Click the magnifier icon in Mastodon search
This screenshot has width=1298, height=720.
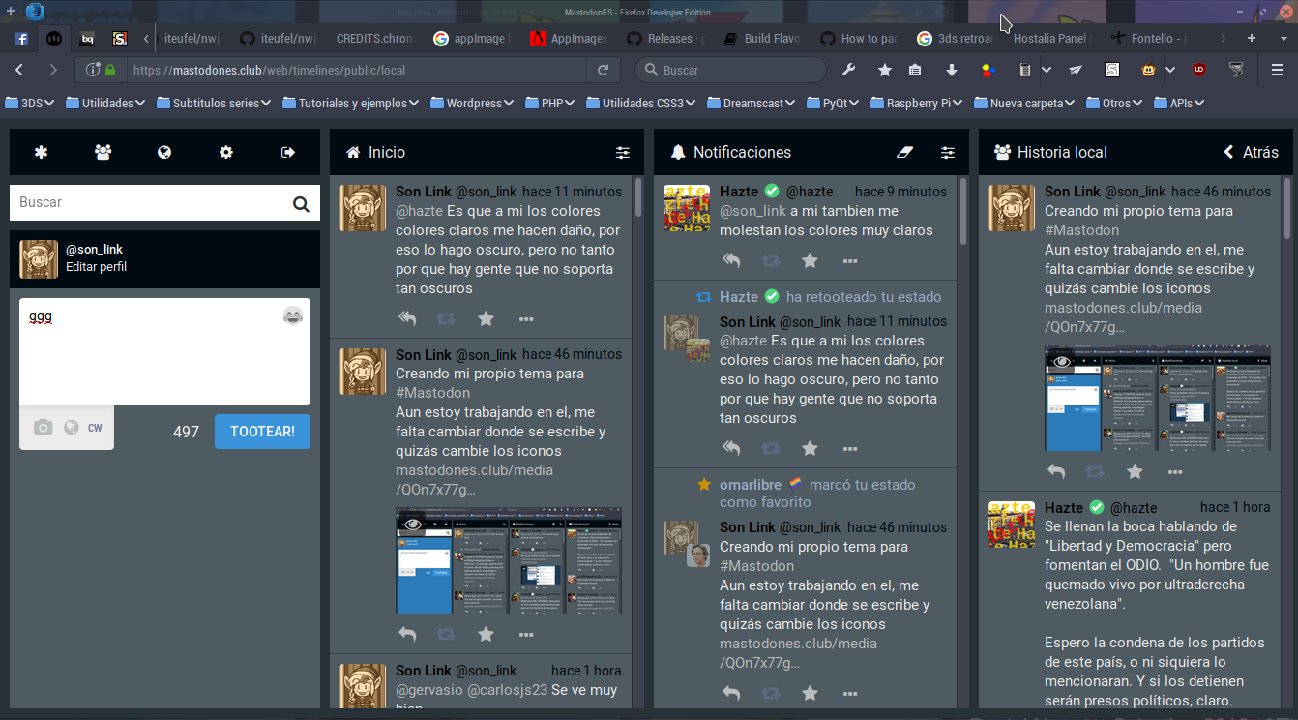(x=301, y=204)
